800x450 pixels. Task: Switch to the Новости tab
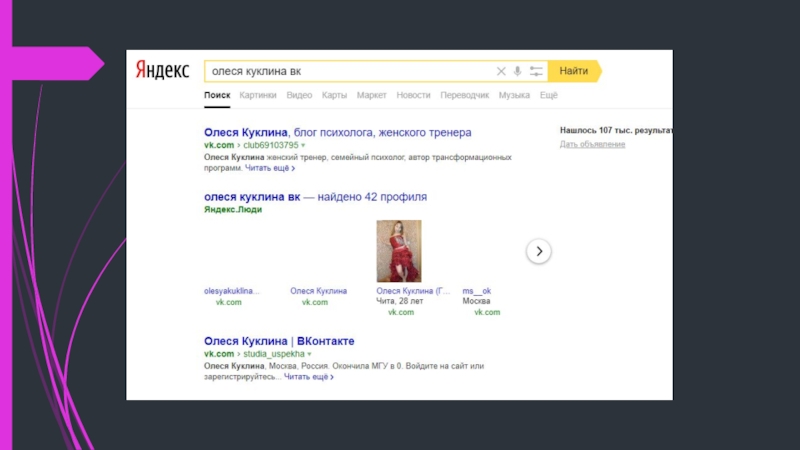pos(413,95)
